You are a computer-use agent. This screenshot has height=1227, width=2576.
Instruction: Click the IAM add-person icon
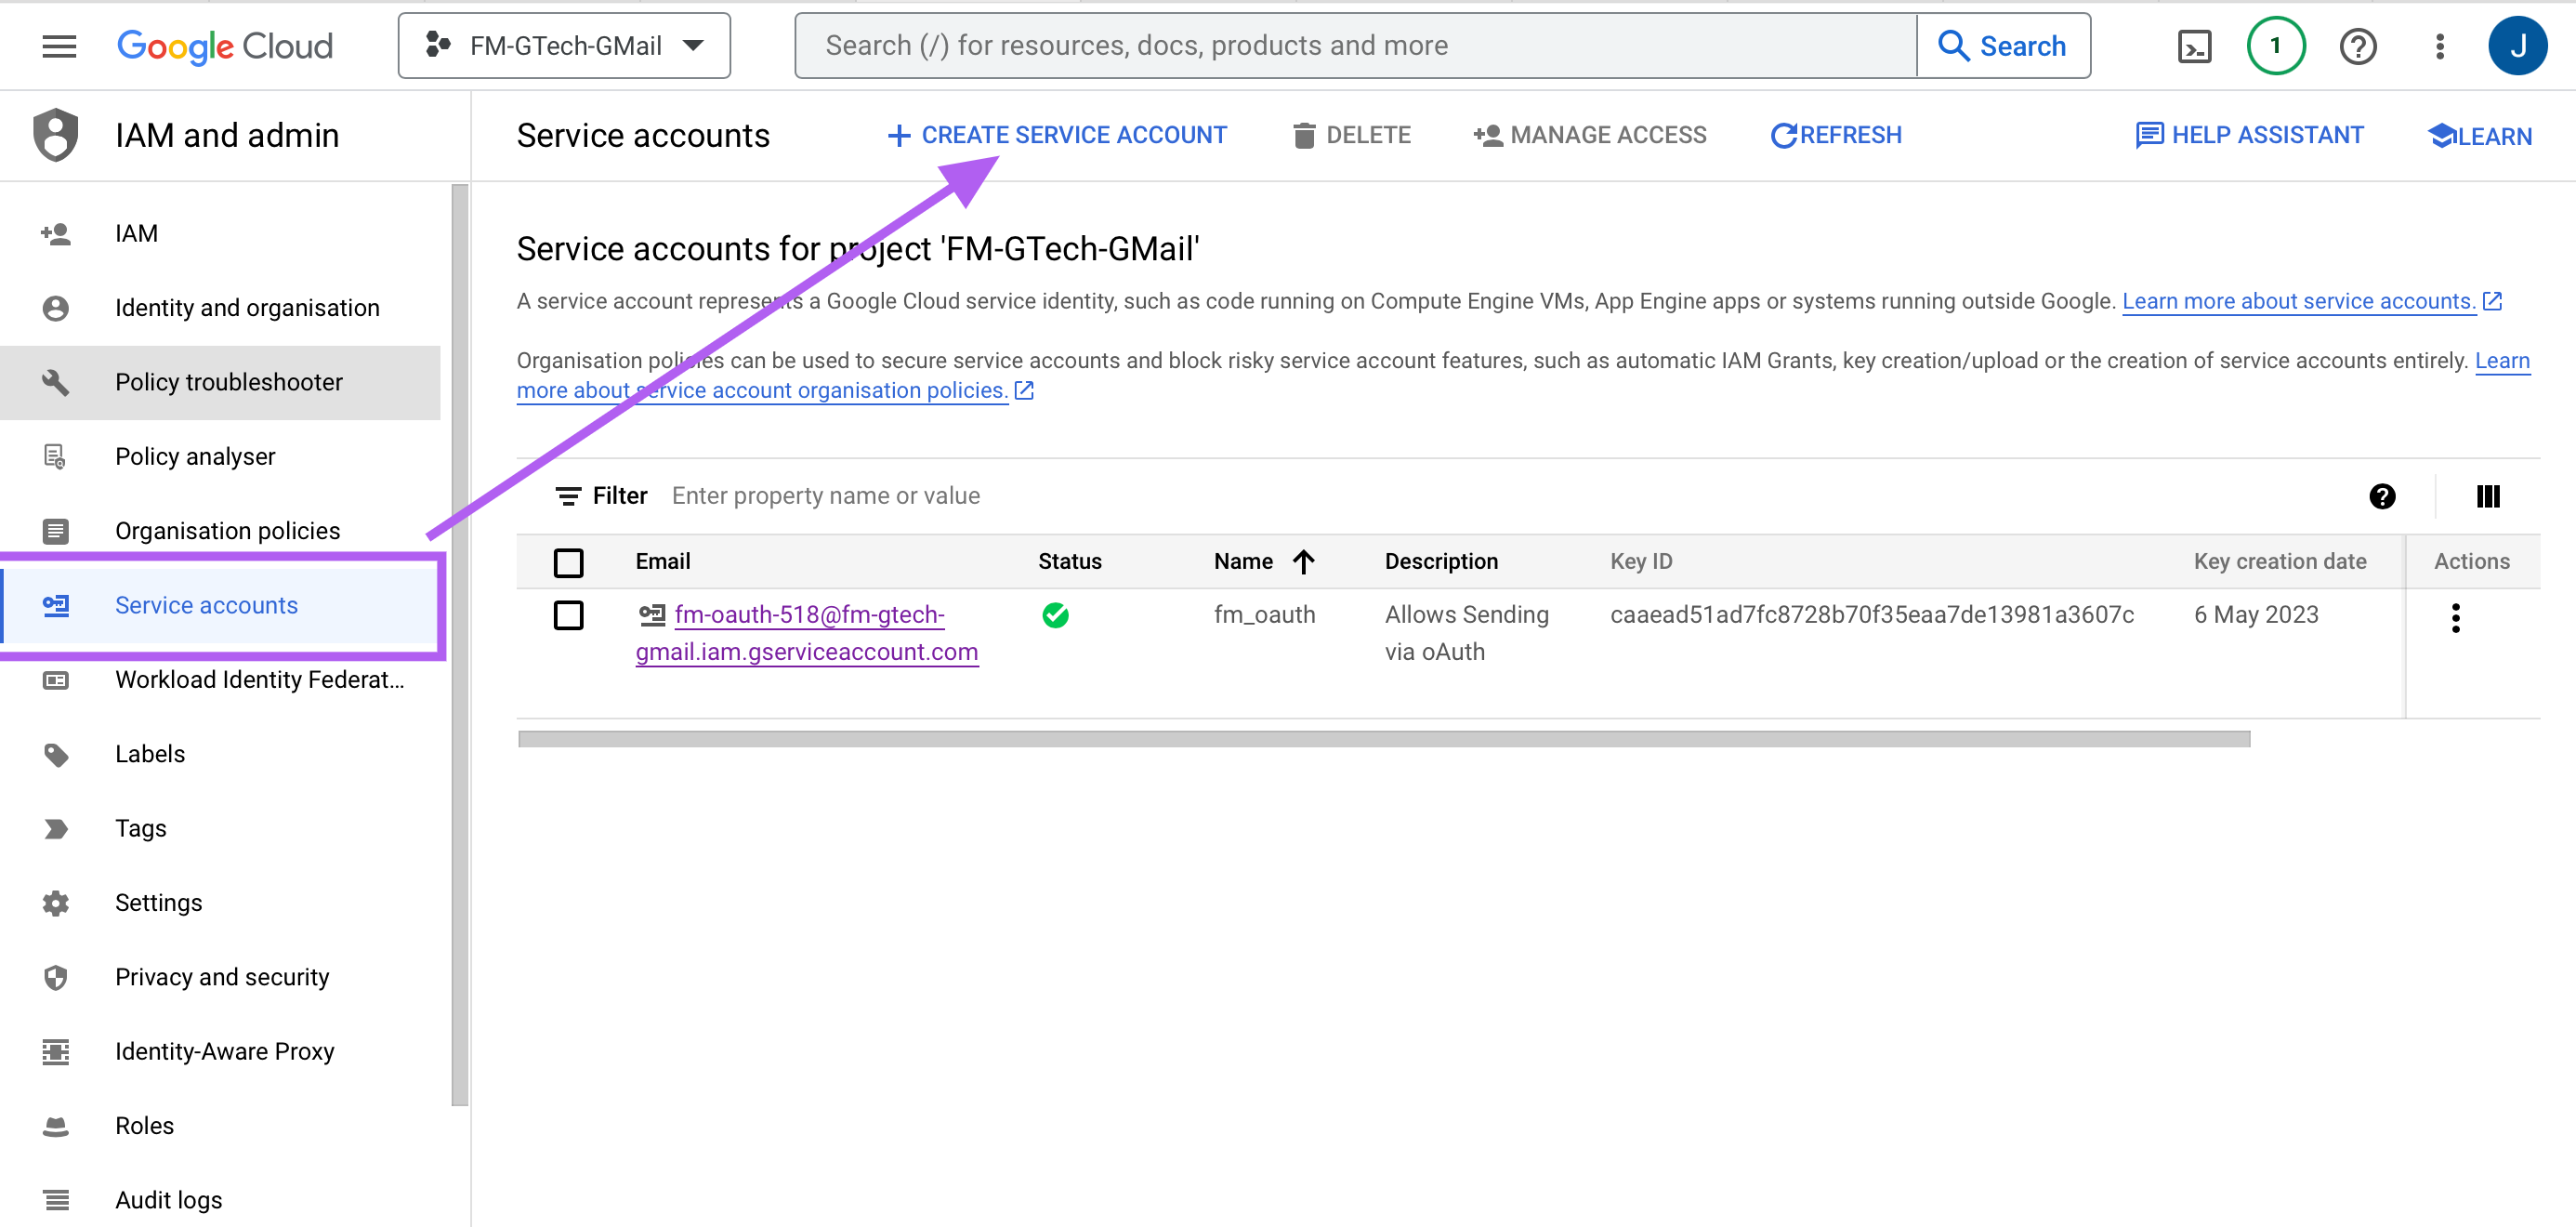point(56,234)
